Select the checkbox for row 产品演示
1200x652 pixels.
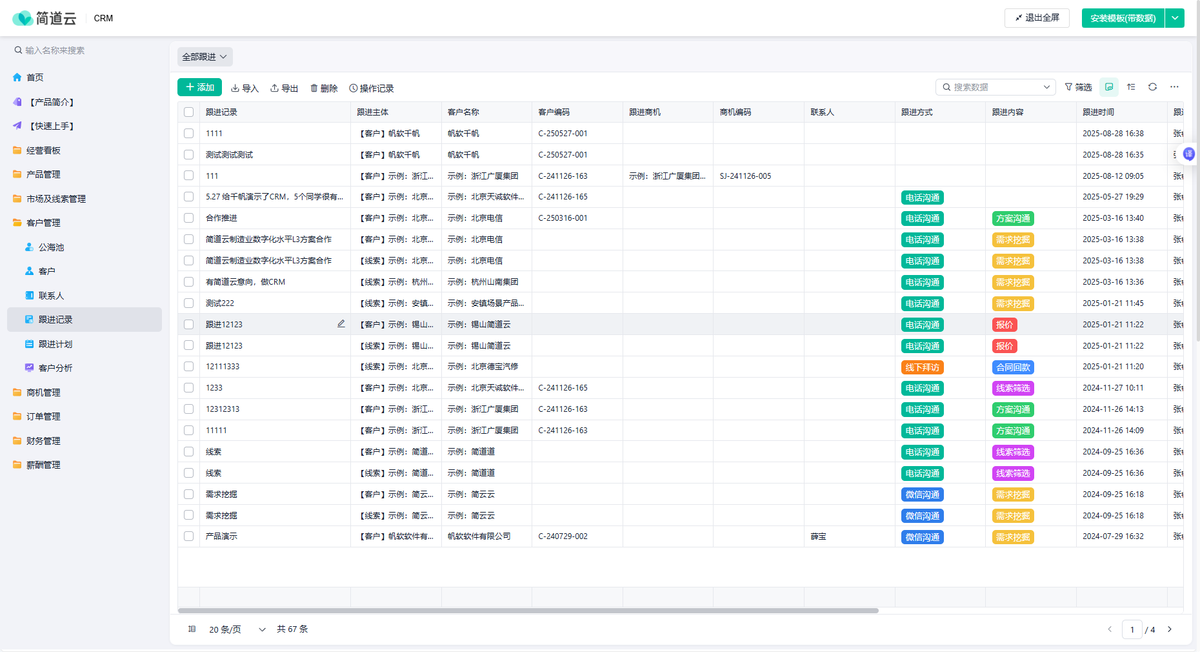[189, 536]
